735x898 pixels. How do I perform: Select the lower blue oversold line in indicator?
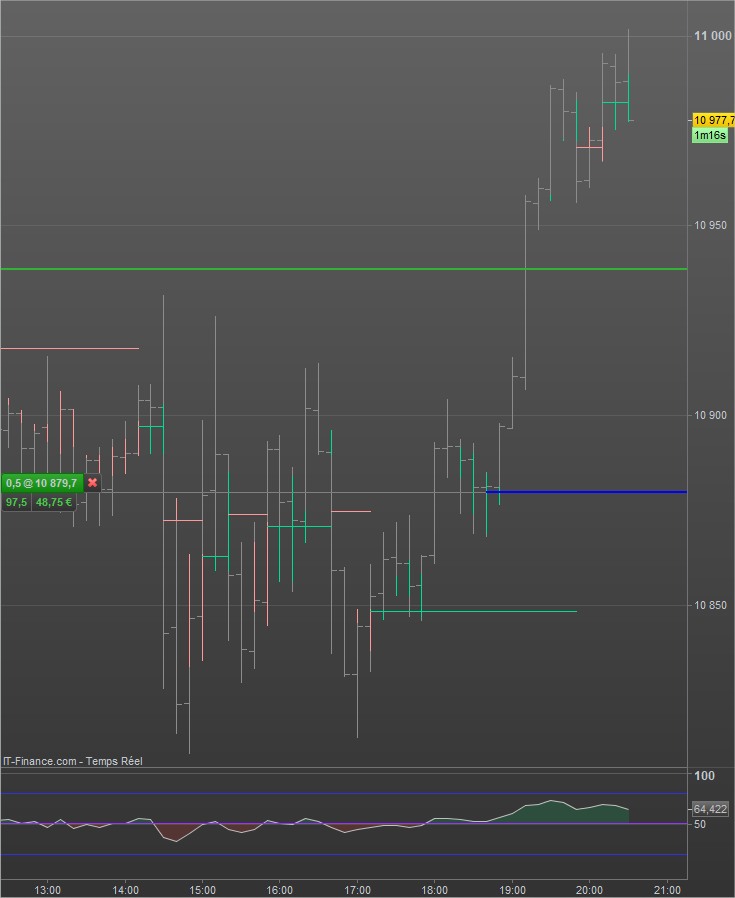(344, 854)
